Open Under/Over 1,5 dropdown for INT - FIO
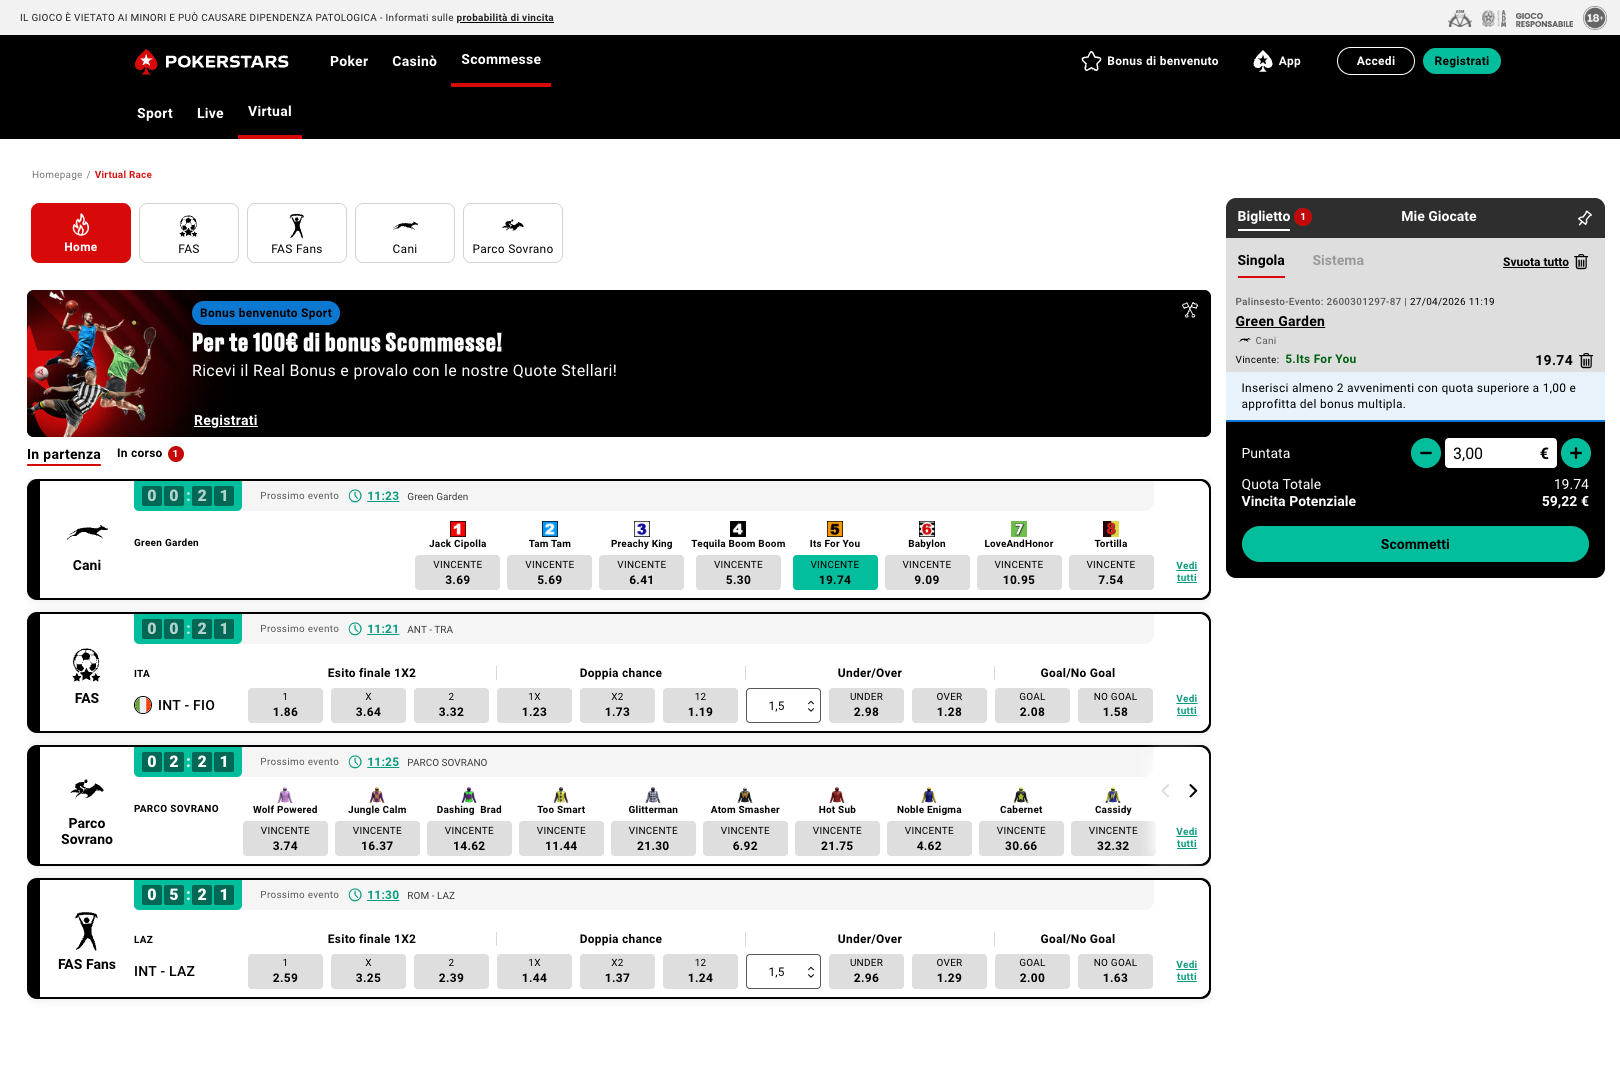Screen dimensions: 1620x1084 783,706
